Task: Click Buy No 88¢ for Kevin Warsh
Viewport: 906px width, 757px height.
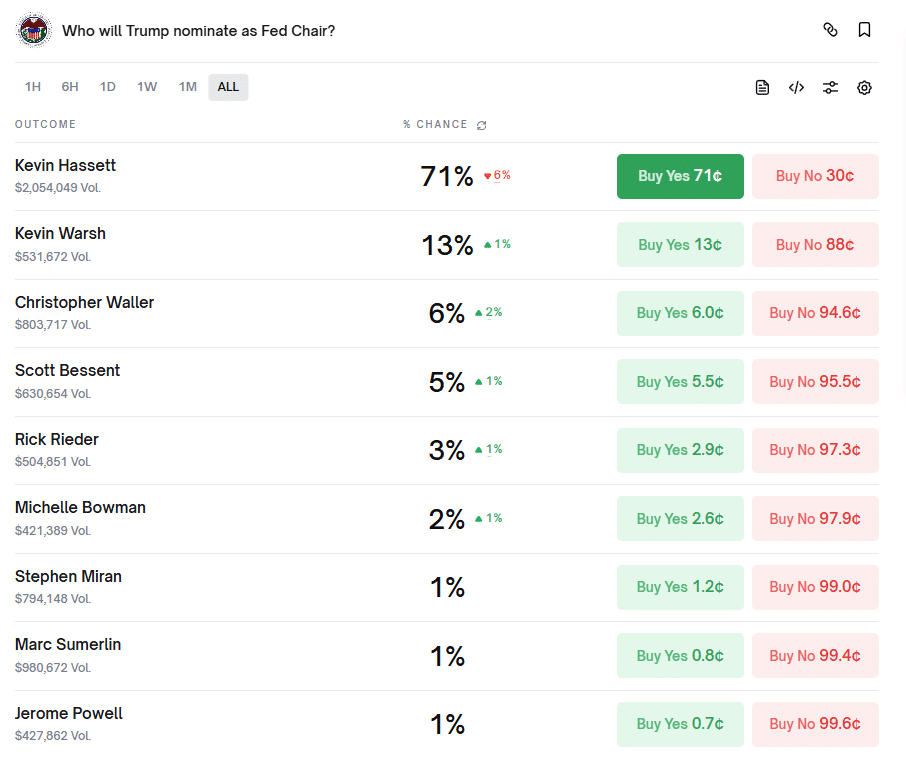Action: [x=815, y=244]
